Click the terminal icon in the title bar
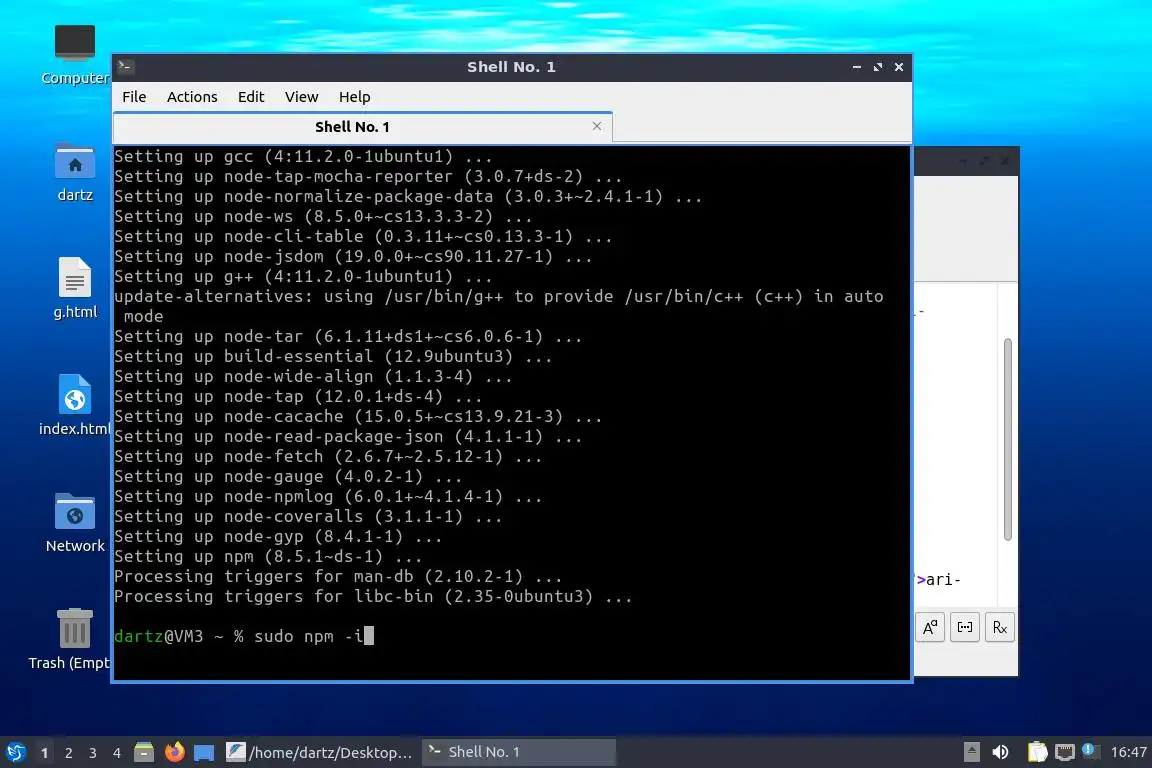The height and width of the screenshot is (768, 1152). tap(125, 67)
